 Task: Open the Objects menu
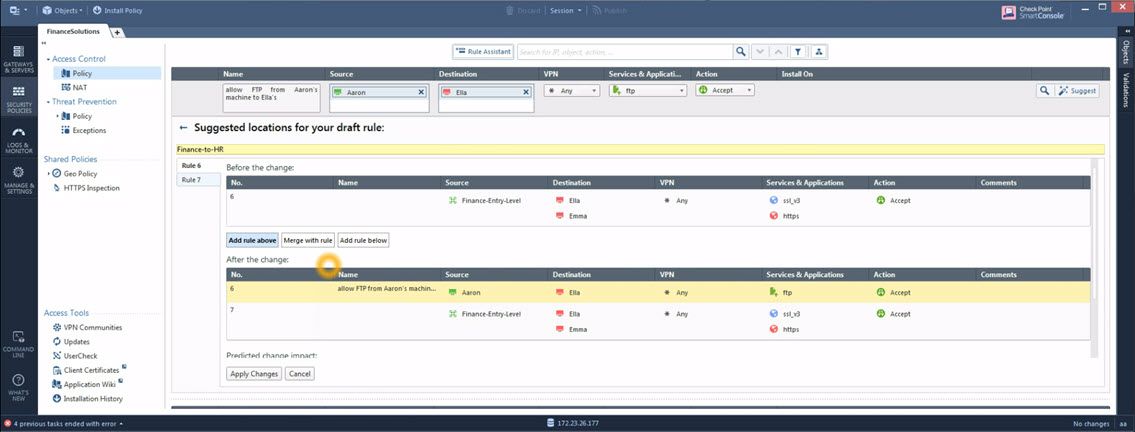coord(62,11)
